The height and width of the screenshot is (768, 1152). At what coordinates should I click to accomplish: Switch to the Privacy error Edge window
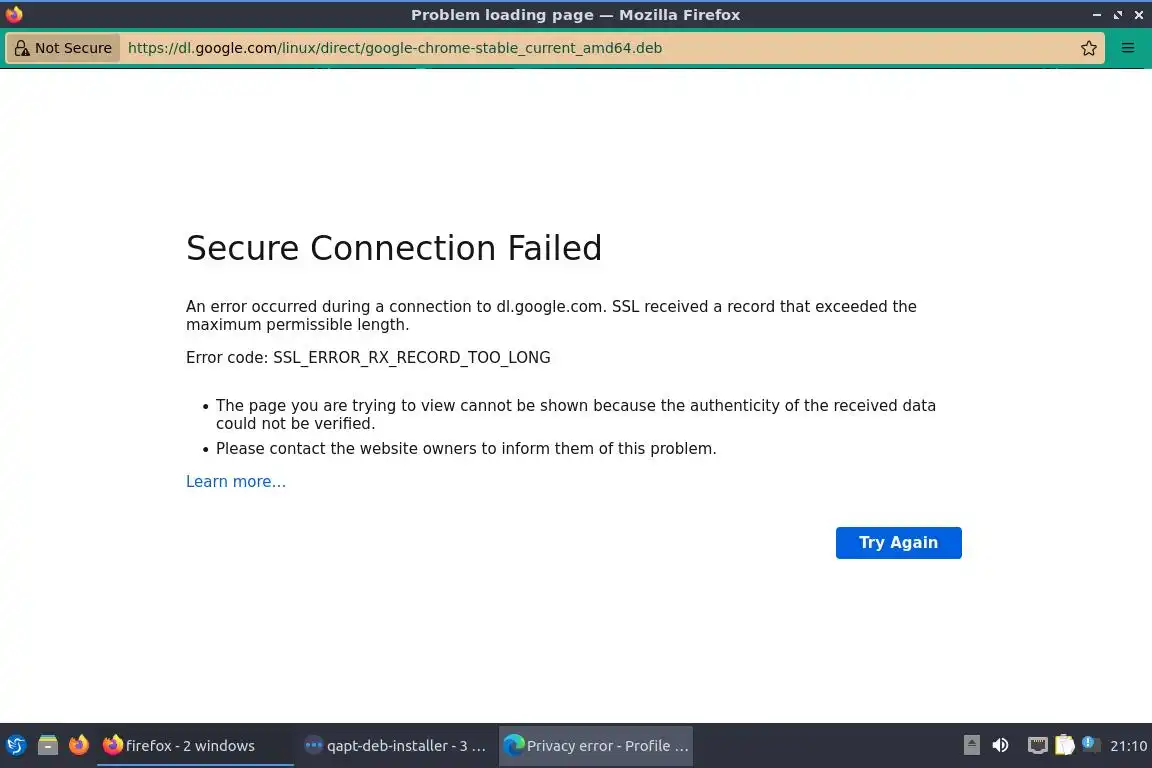(596, 745)
